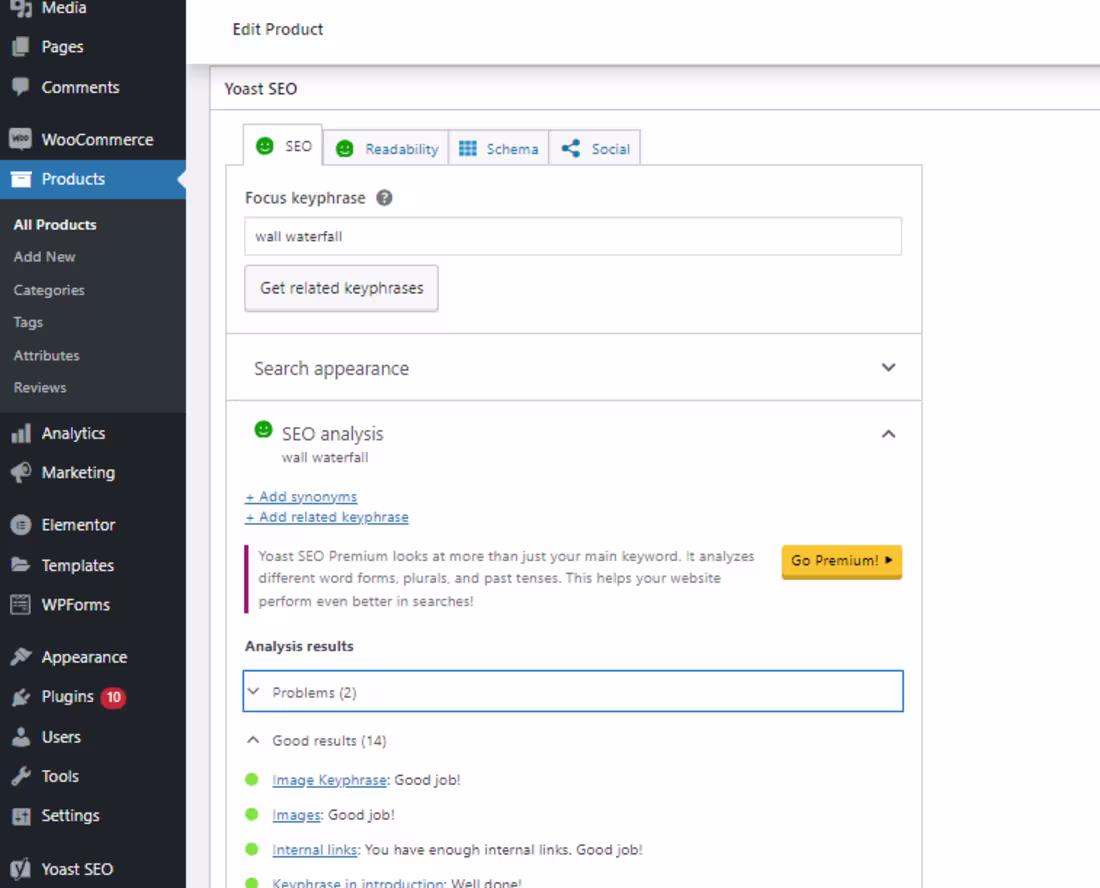Screen dimensions: 1100x888
Task: Click the Pages sidebar icon
Action: click(x=21, y=47)
